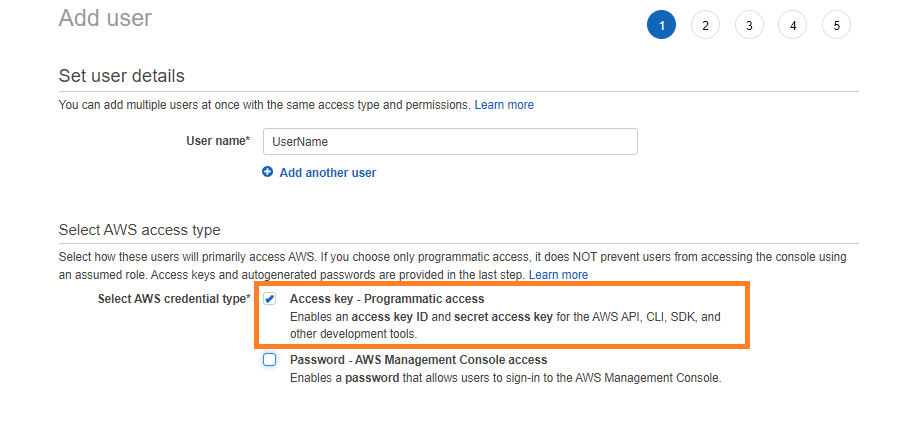Screen dimensions: 904x432
Task: Click step 1 circle indicator
Action: pyautogui.click(x=661, y=25)
